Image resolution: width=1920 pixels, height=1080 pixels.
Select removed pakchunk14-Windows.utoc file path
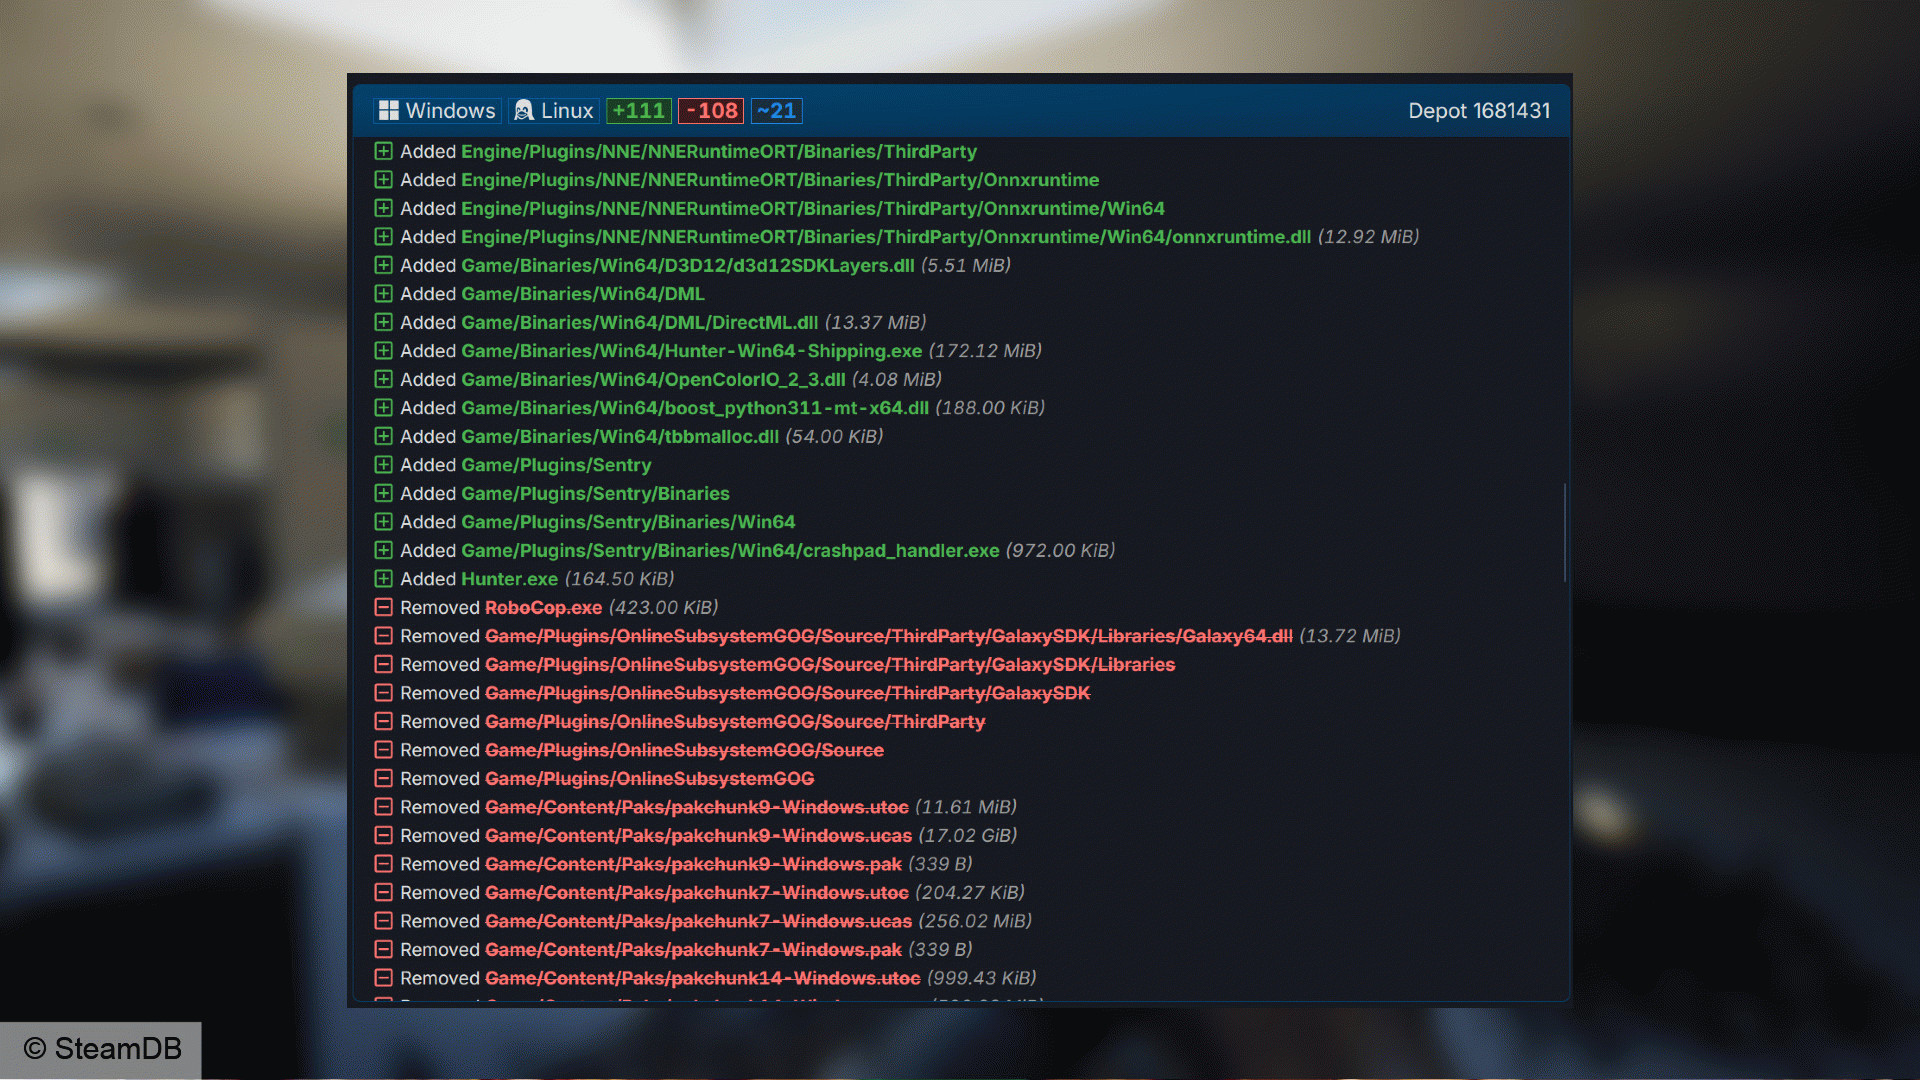703,978
